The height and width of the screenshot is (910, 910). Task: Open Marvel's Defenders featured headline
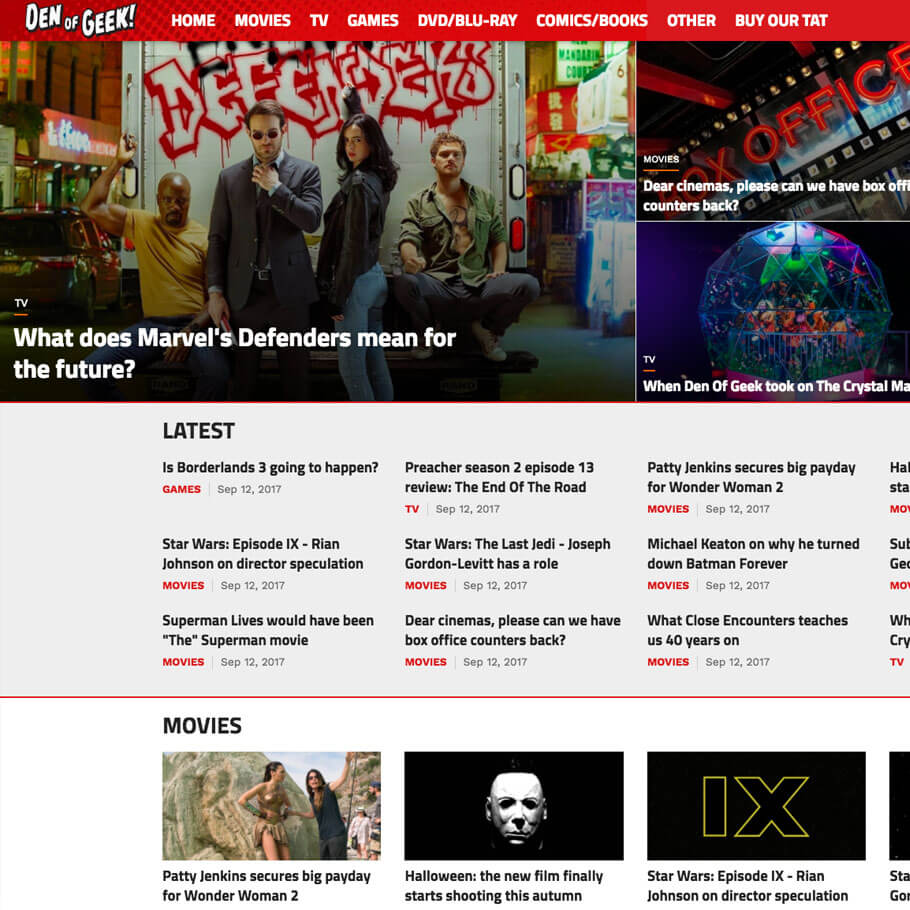[234, 353]
